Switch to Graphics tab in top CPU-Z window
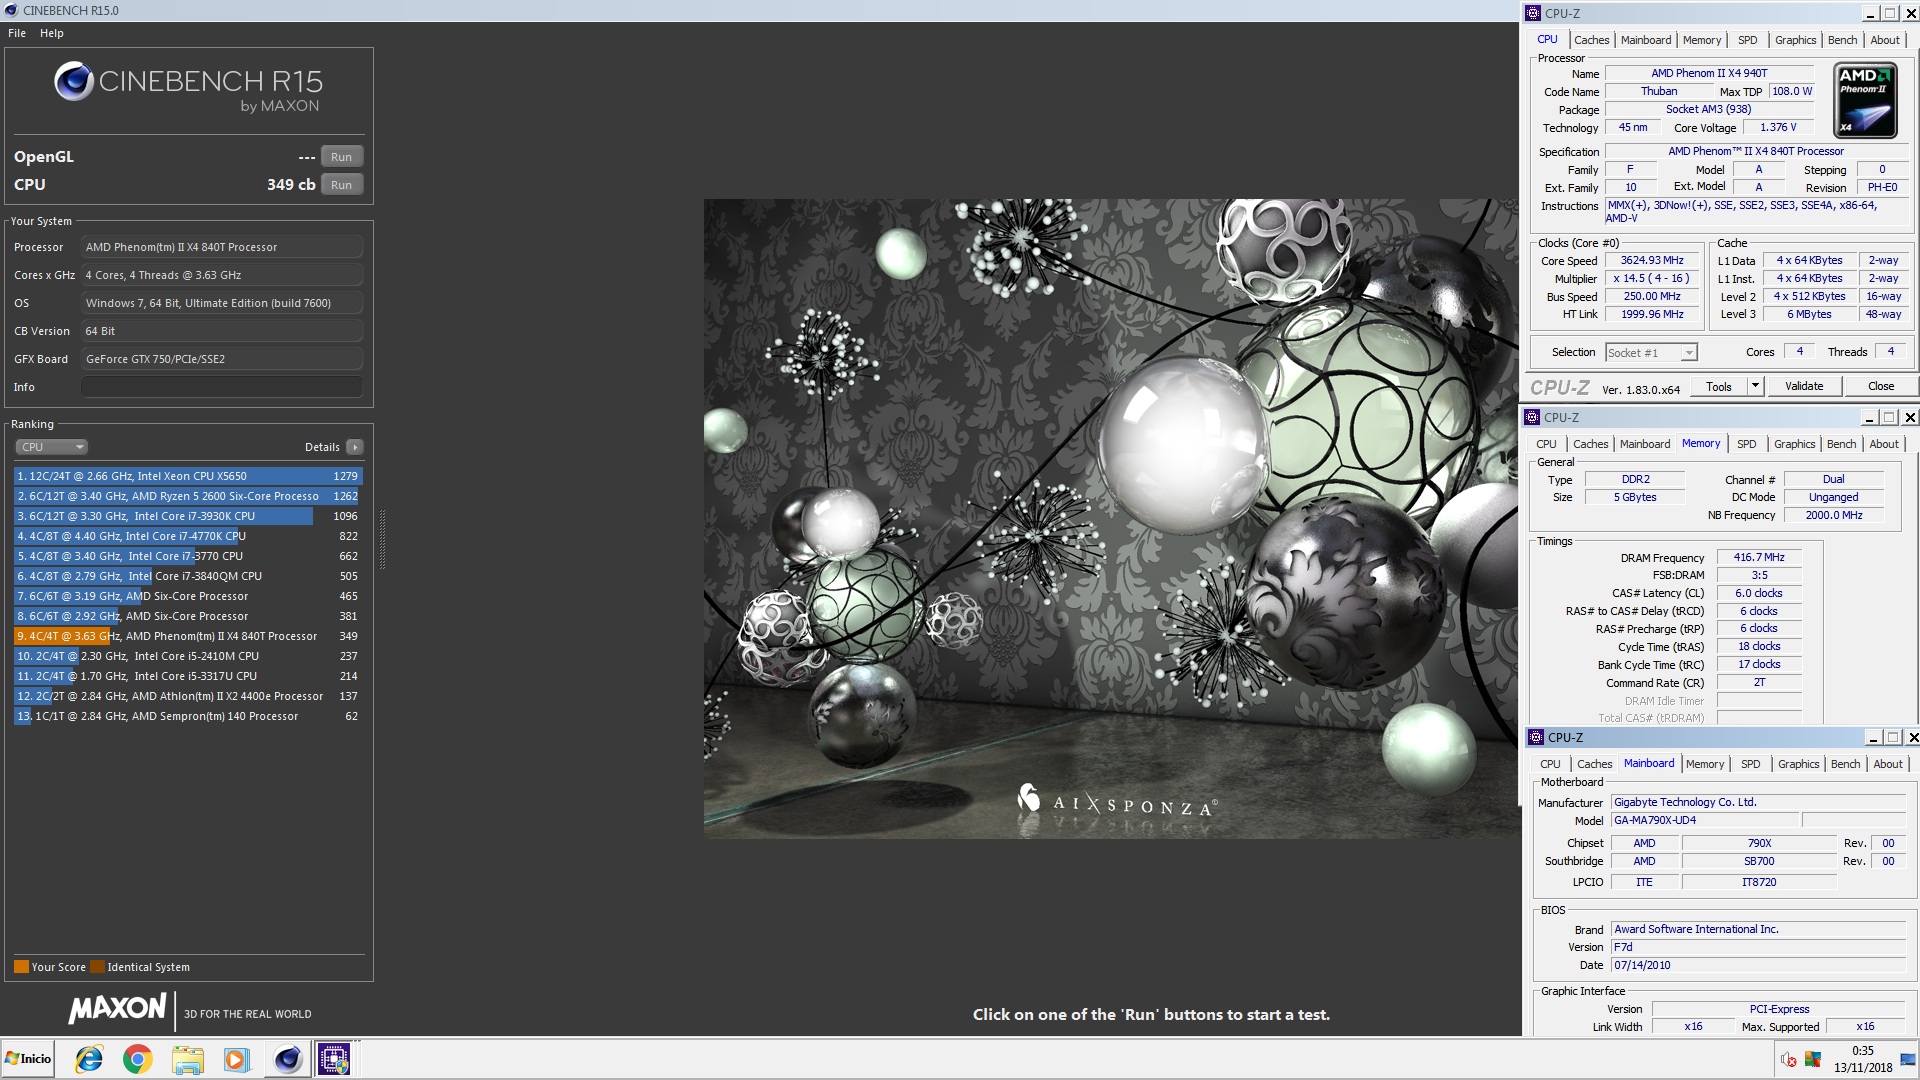The height and width of the screenshot is (1080, 1920). [1795, 40]
